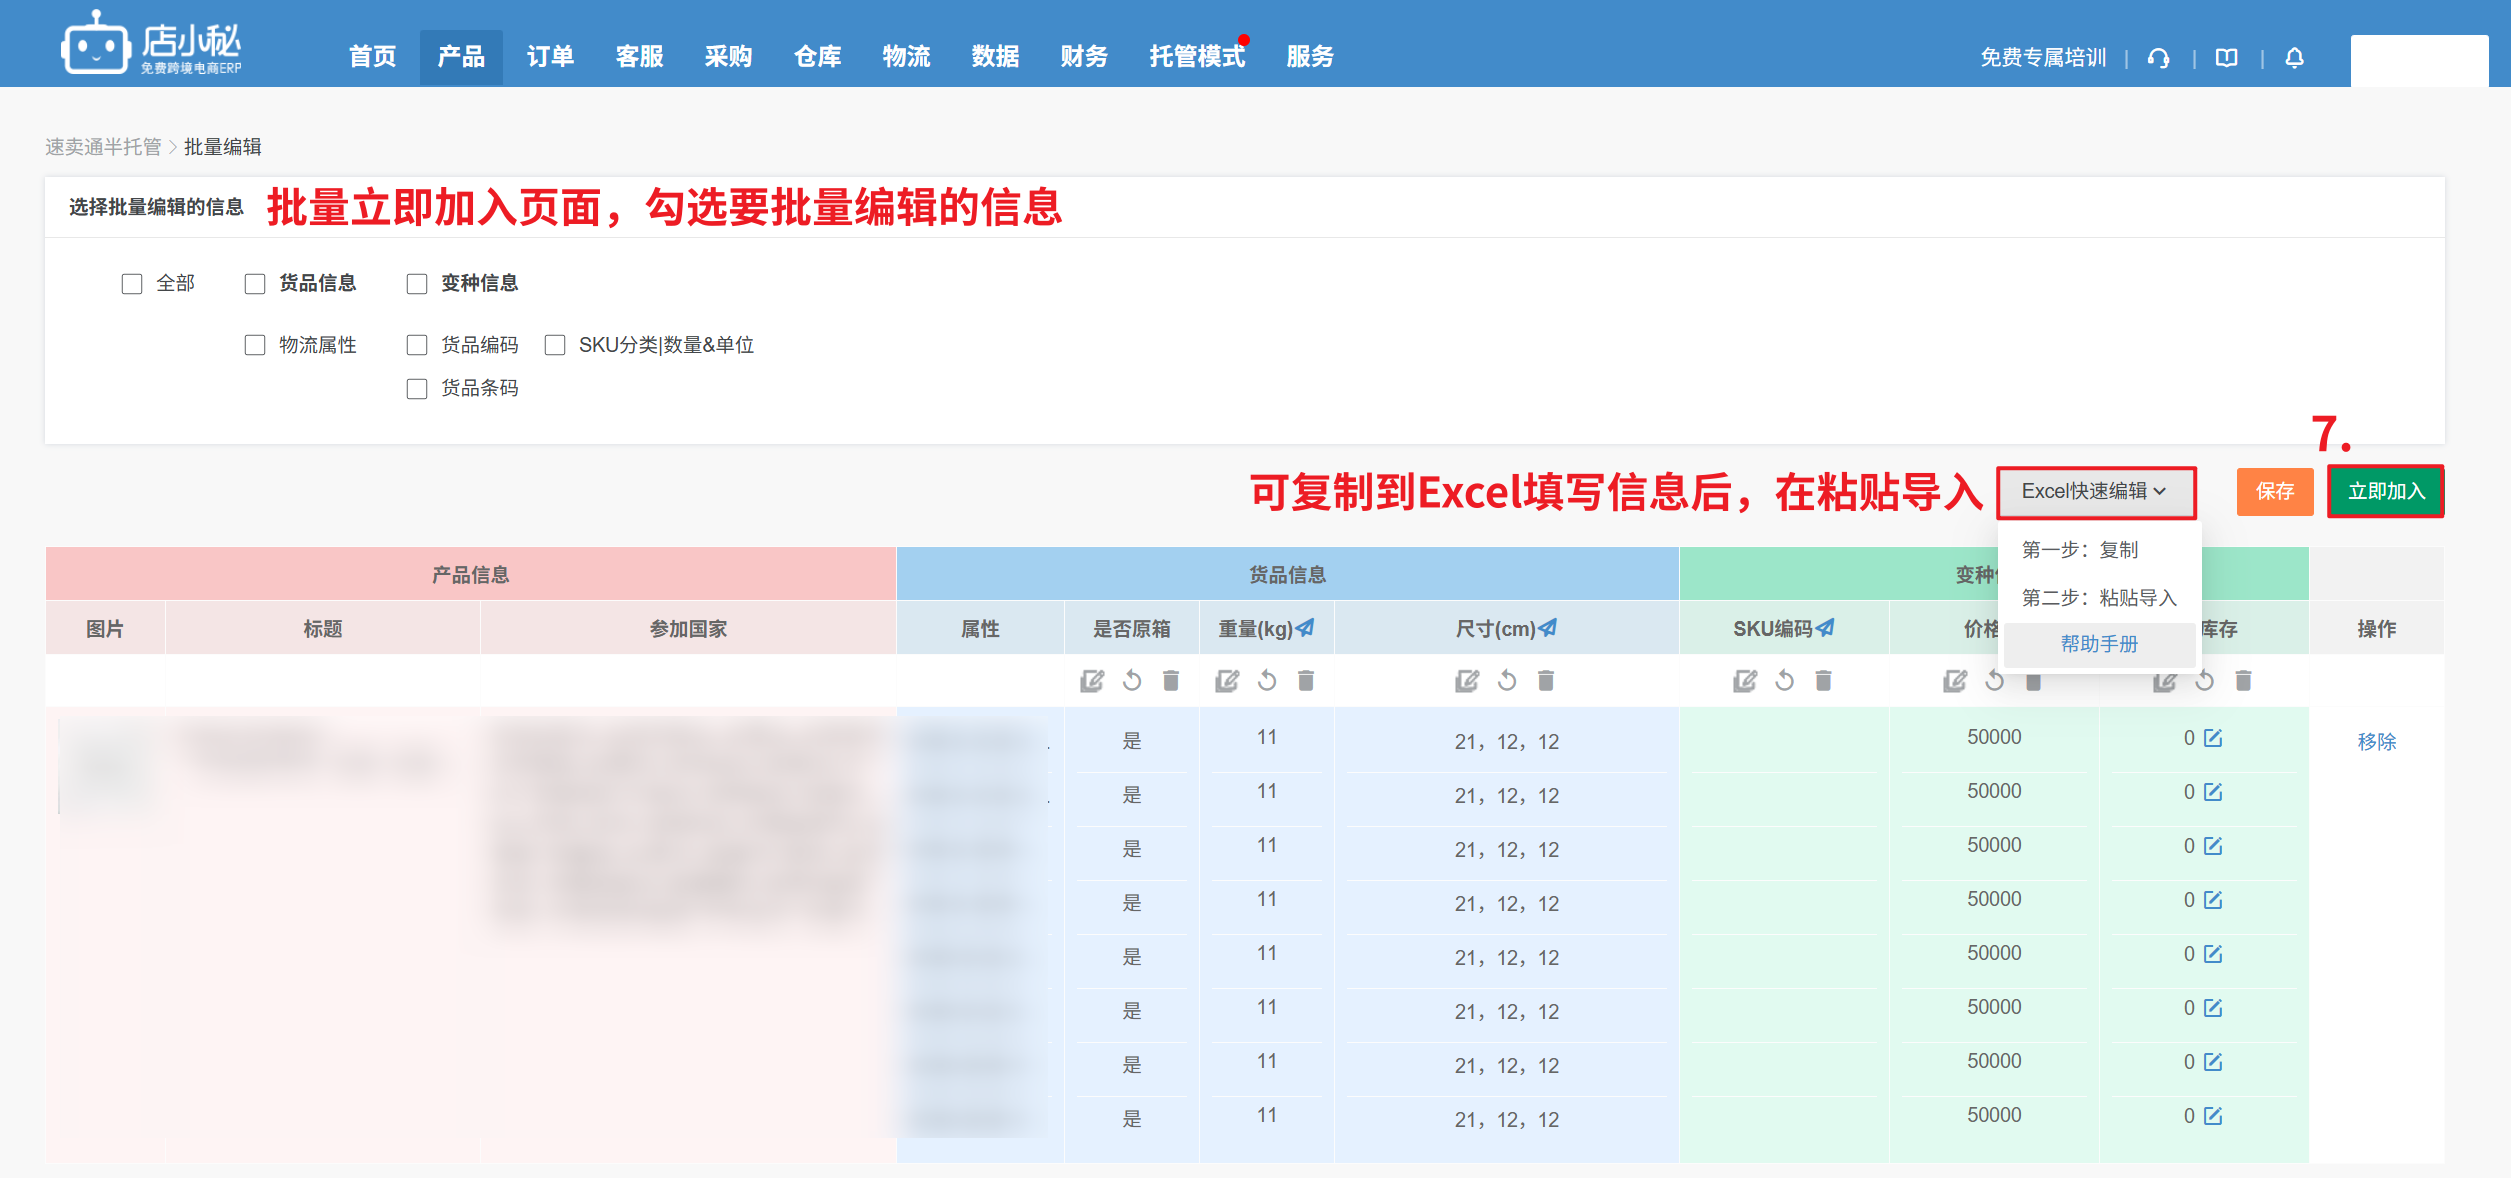
Task: Click batch edit icon under 是否原箱 column
Action: [x=1091, y=681]
